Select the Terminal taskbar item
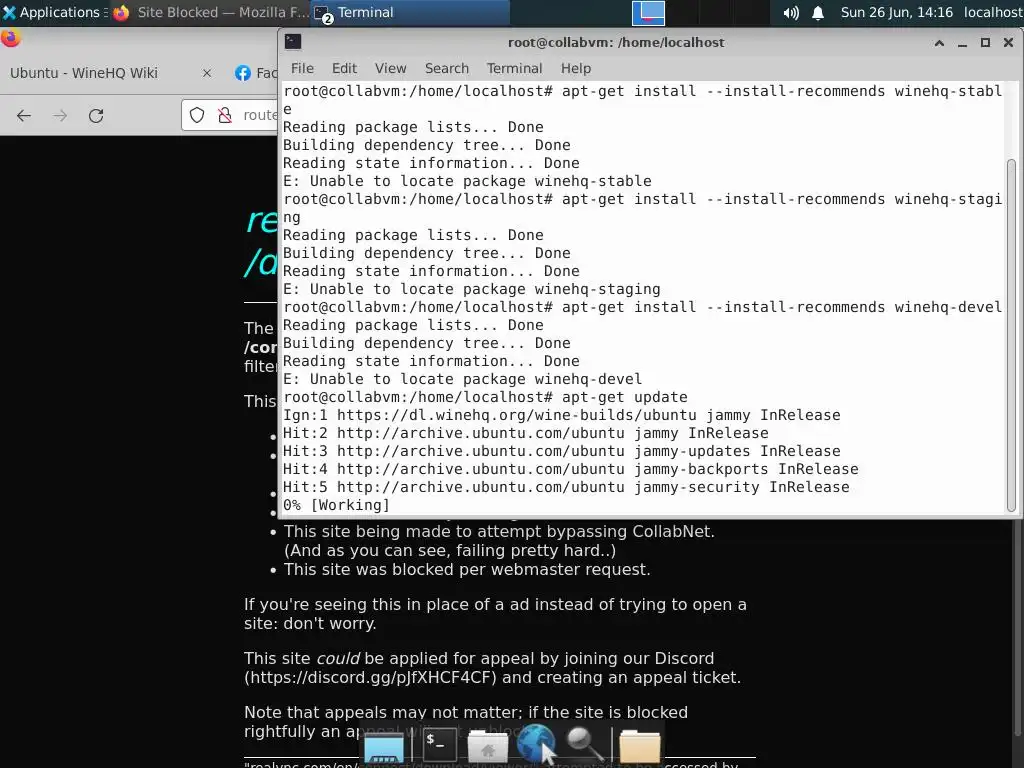This screenshot has width=1024, height=768. pos(410,12)
